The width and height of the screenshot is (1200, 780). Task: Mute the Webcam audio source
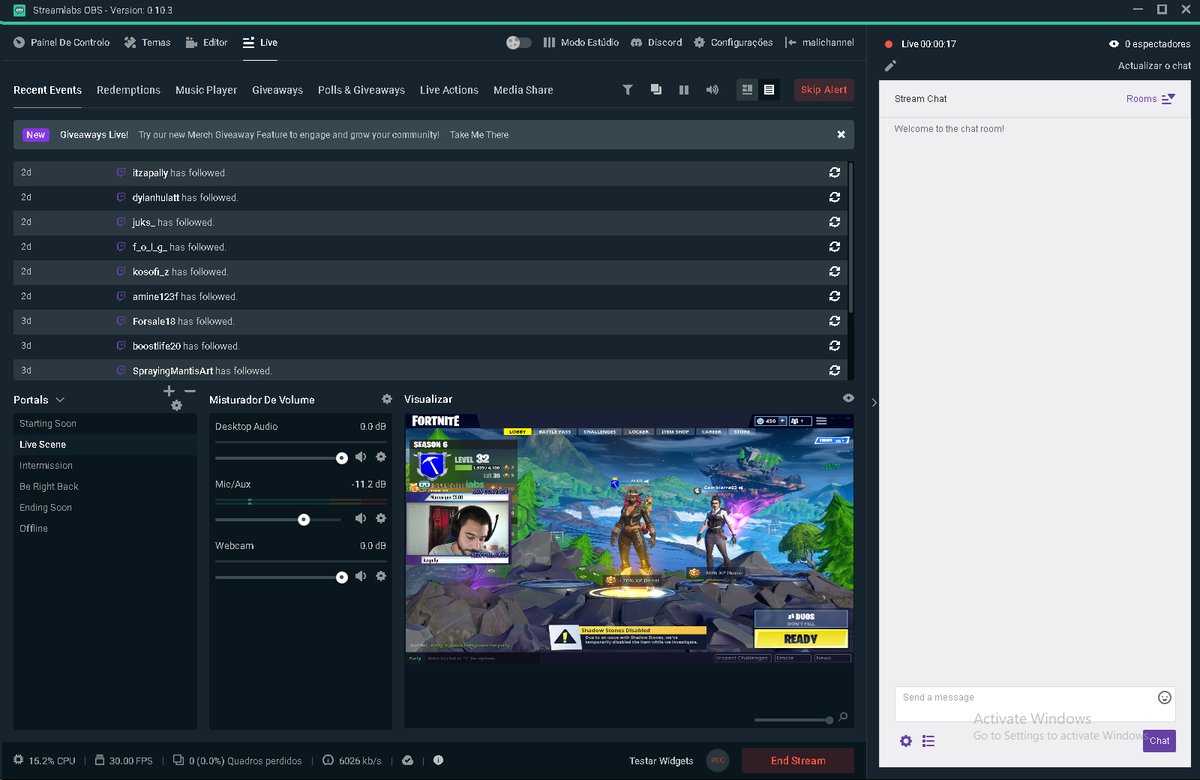(x=361, y=576)
